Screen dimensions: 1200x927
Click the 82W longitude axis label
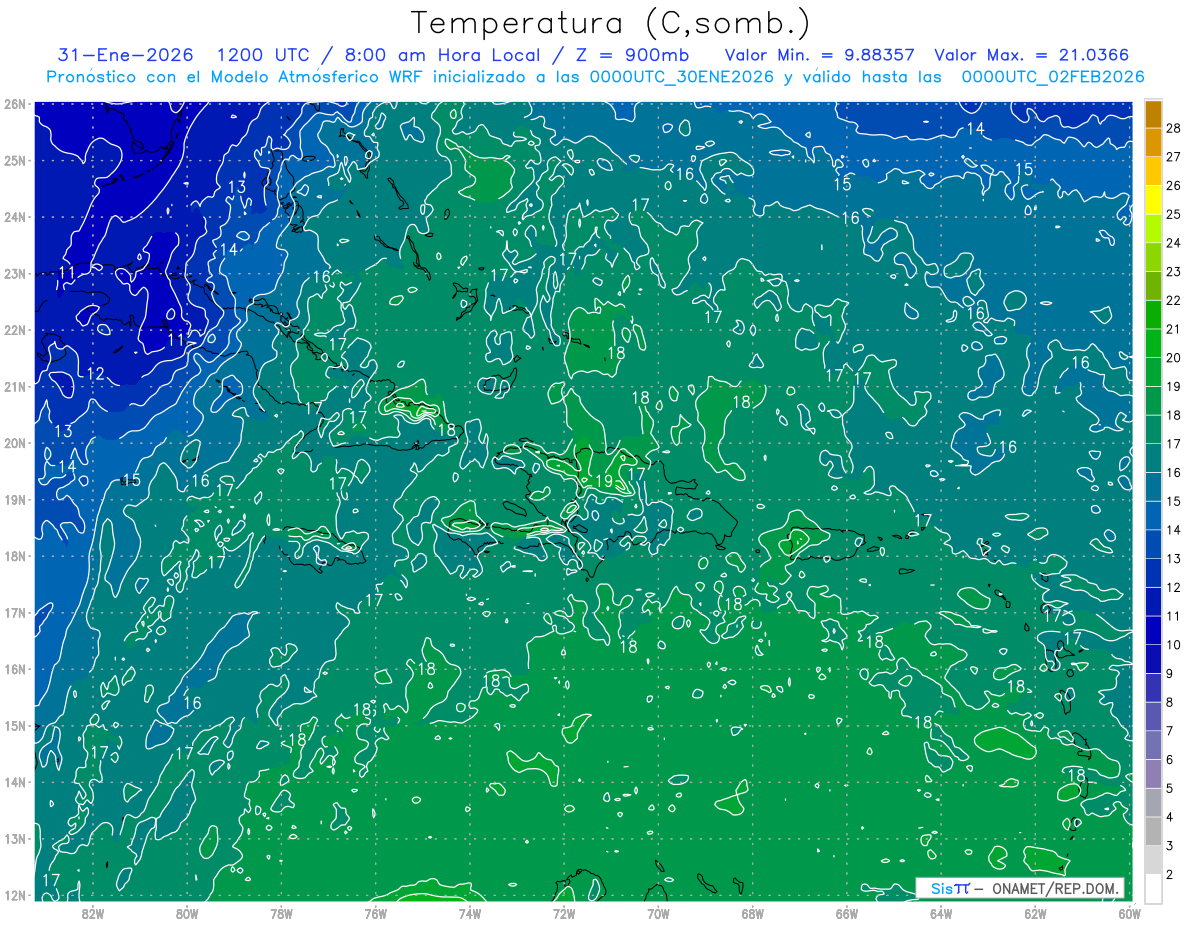(x=92, y=912)
